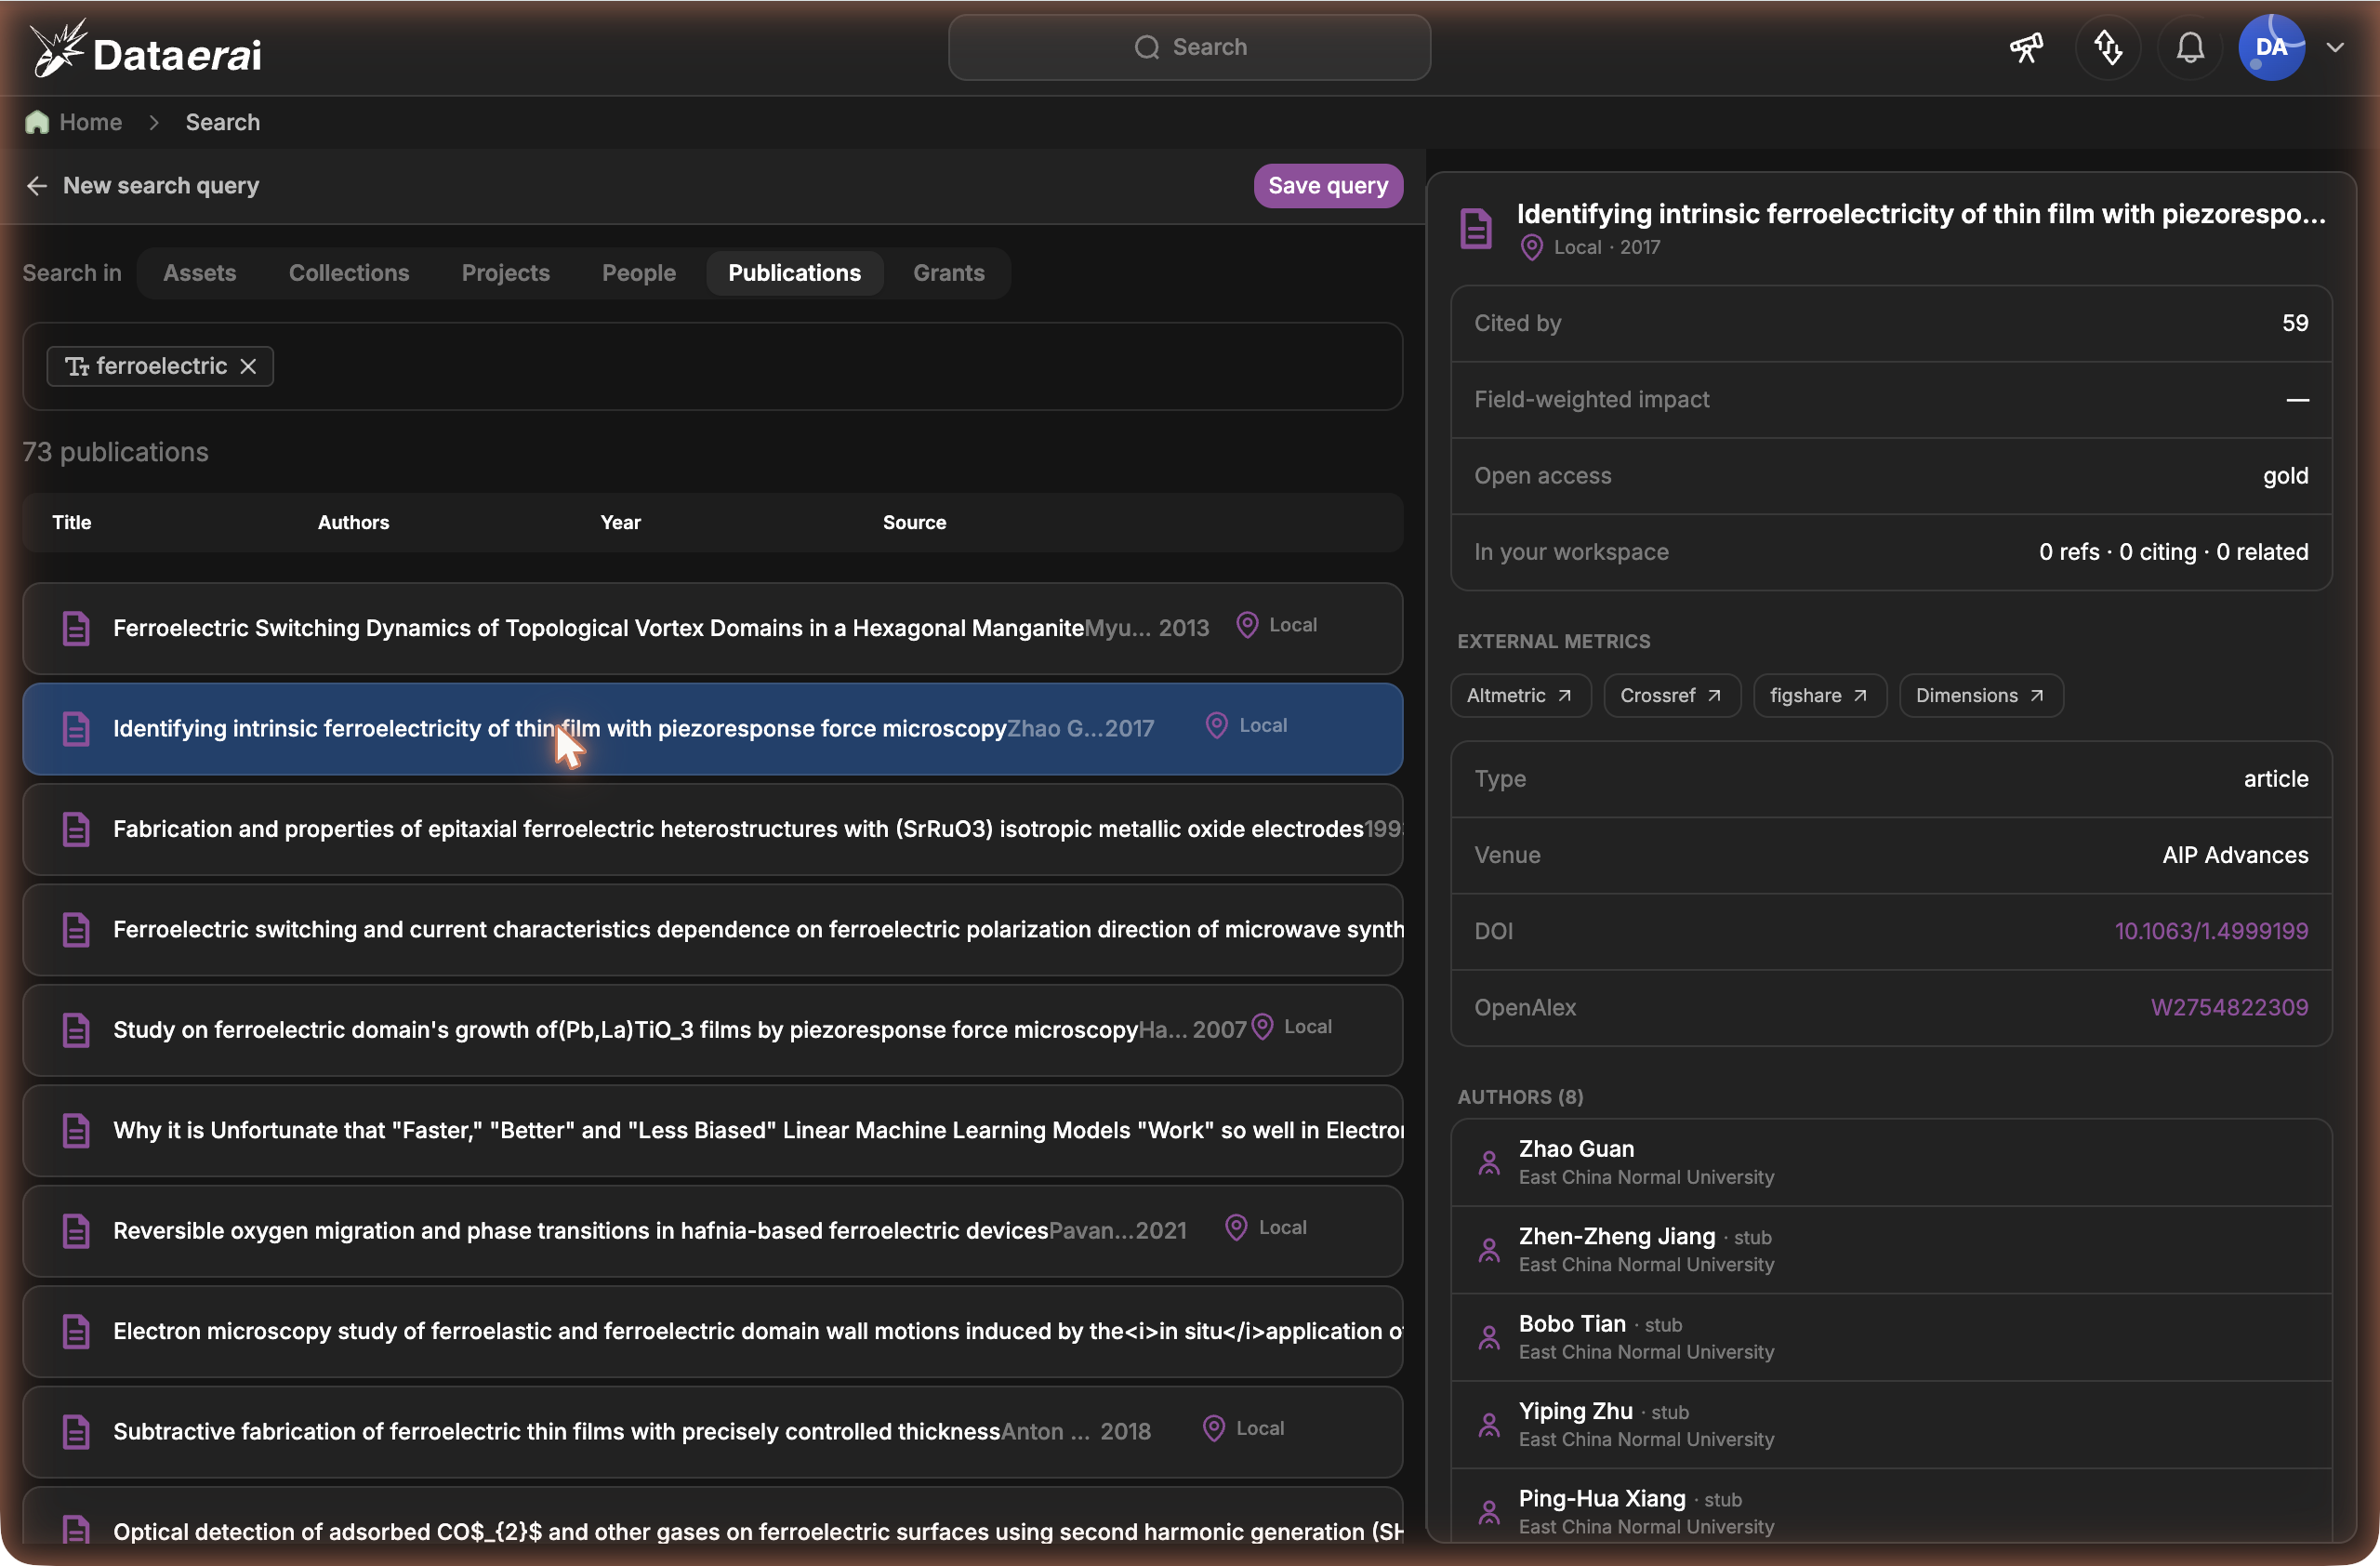Go back with New search query arrow
The image size is (2380, 1566).
(x=37, y=186)
